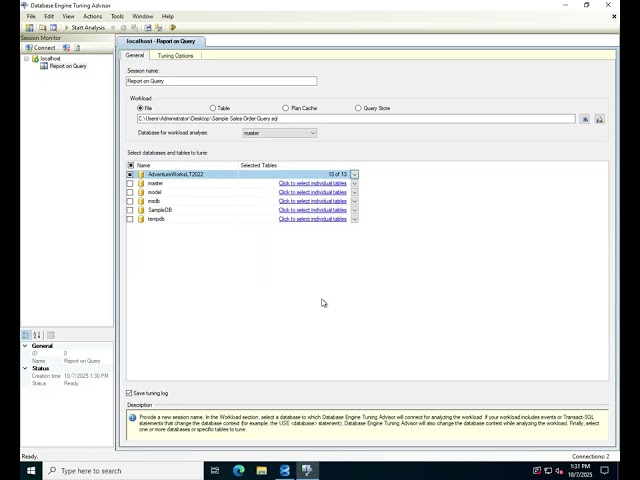Click Connect in Session Monitor
Viewport: 640px width, 480px height.
coord(40,48)
